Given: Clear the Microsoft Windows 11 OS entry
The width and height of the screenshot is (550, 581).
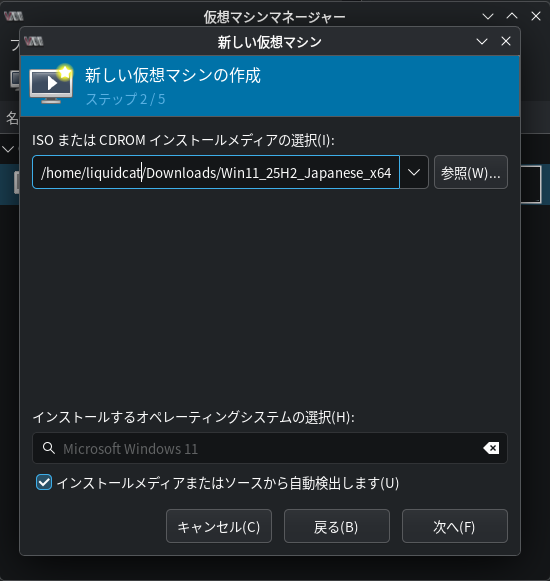Looking at the screenshot, I should [x=491, y=448].
